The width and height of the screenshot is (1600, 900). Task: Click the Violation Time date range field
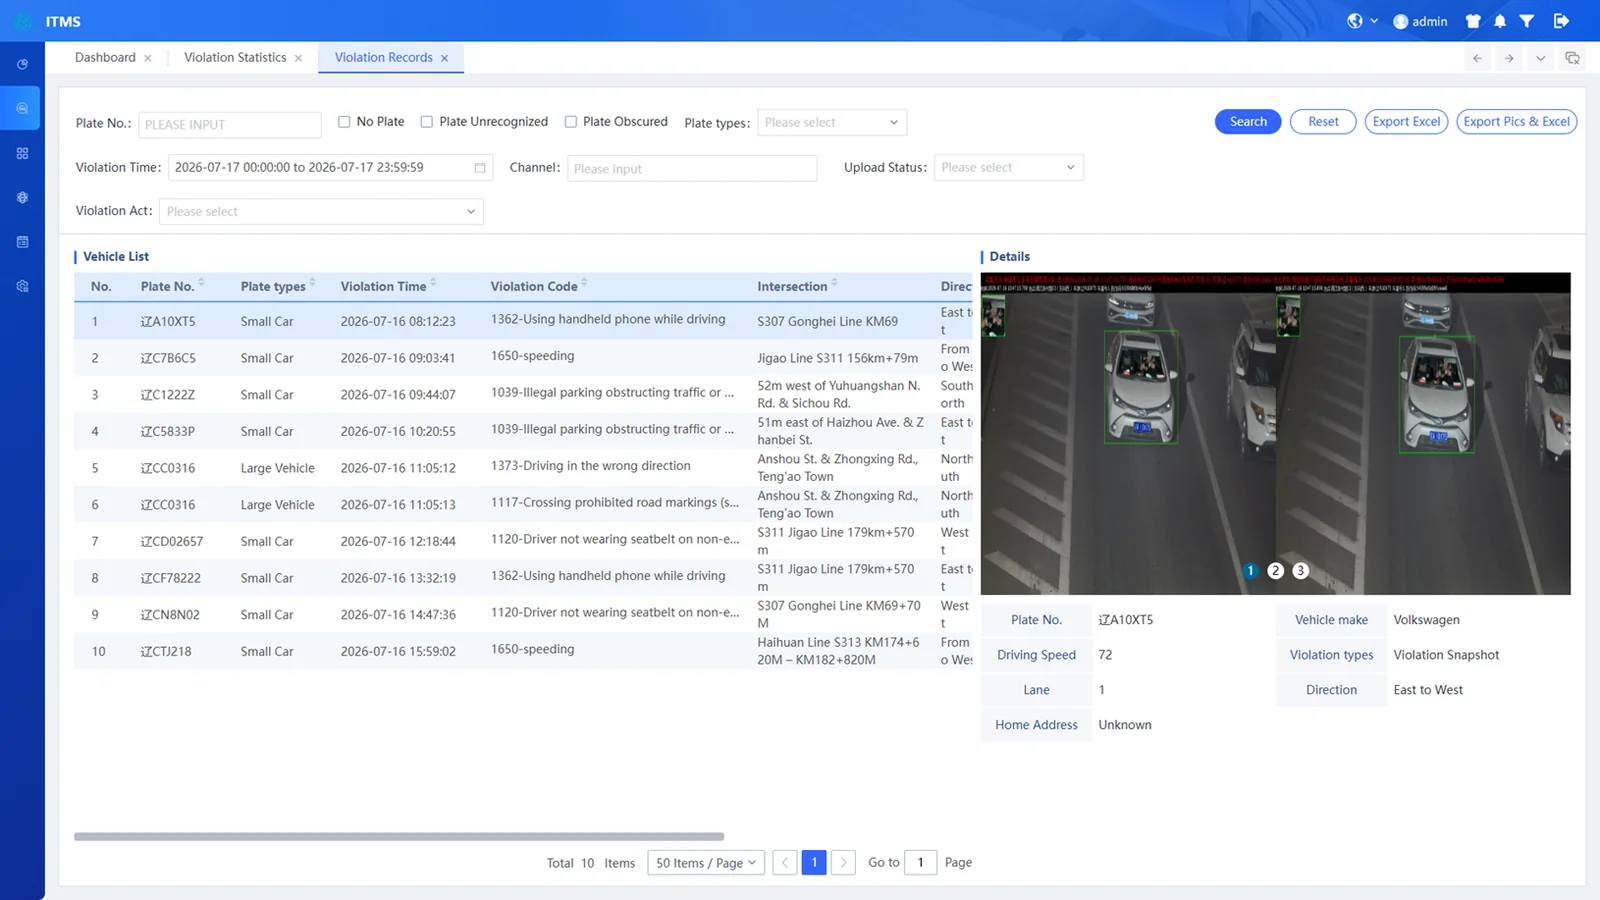pyautogui.click(x=330, y=168)
